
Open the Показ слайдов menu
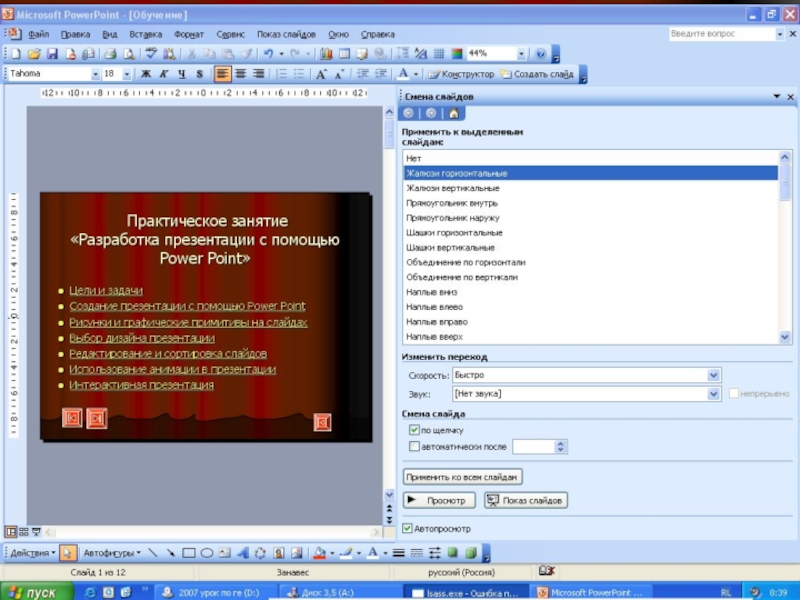[x=285, y=34]
